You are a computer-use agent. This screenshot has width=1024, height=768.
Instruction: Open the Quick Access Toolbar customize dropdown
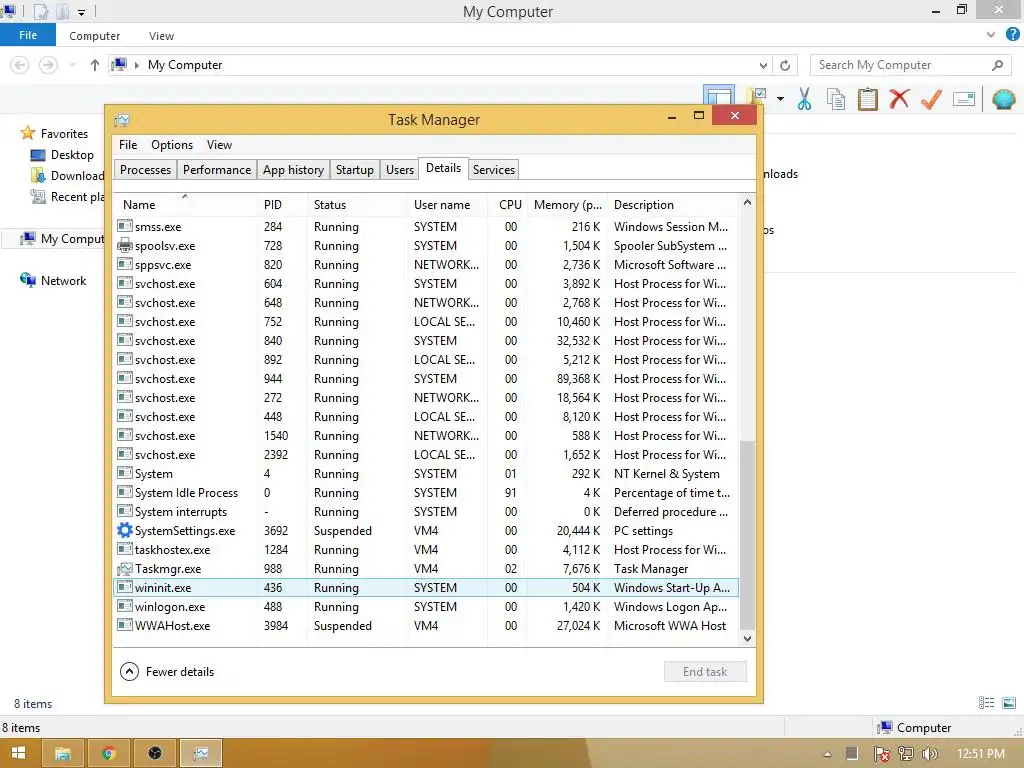(x=82, y=12)
